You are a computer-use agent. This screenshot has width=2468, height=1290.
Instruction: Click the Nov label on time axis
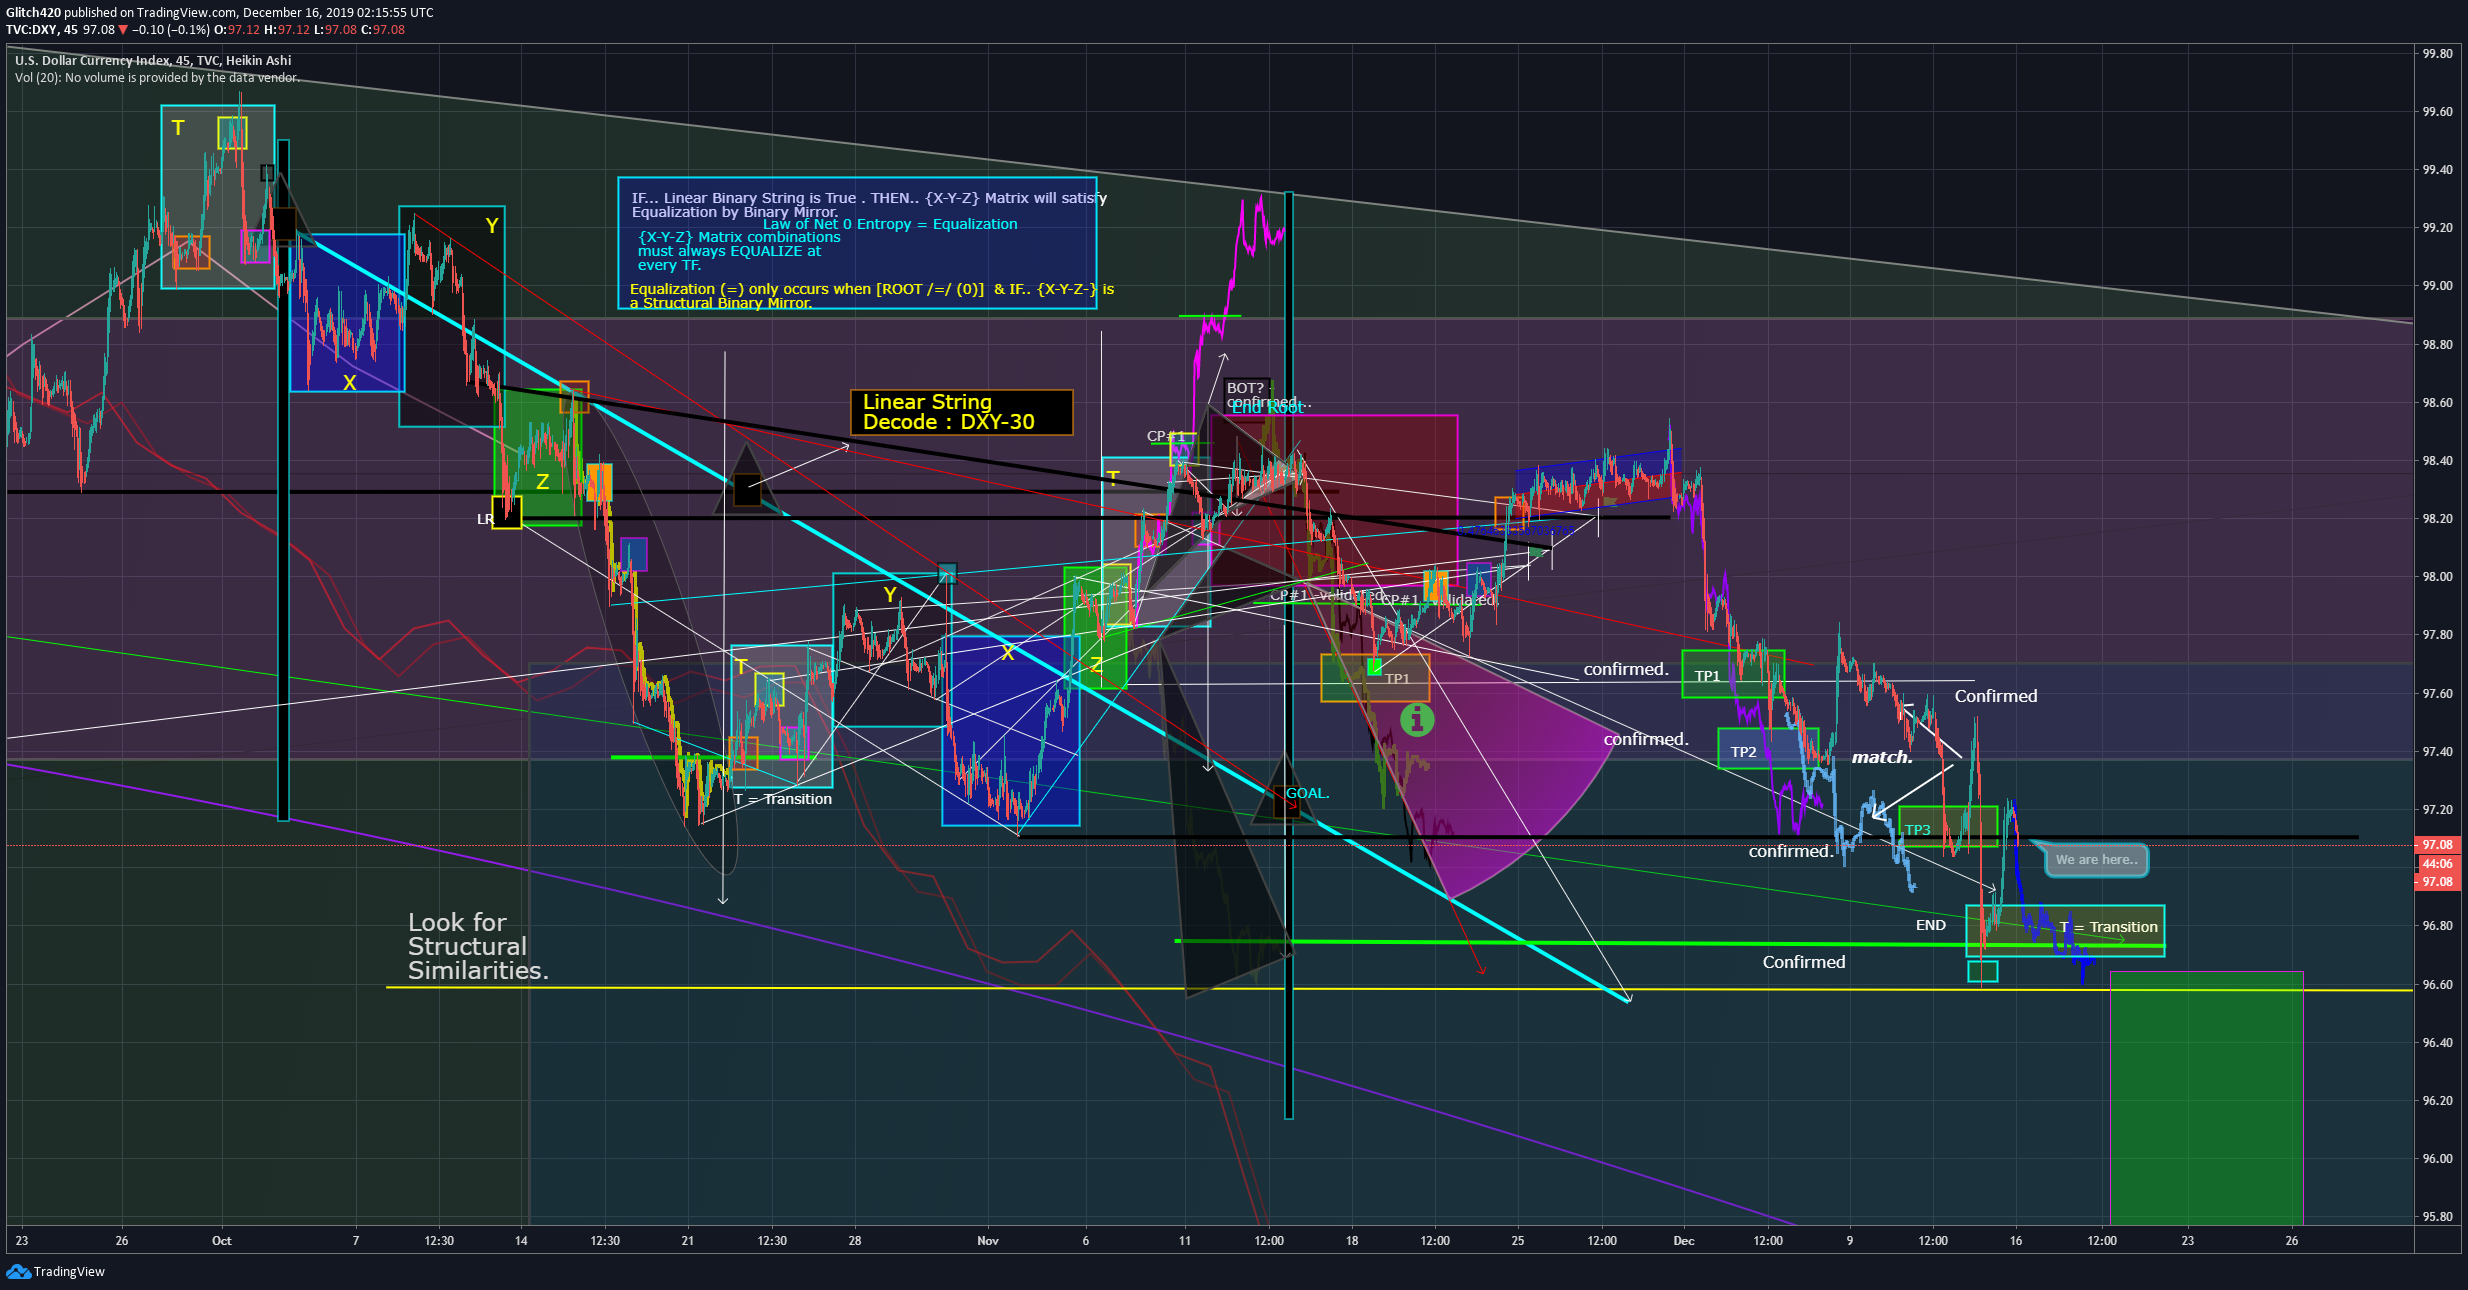tap(988, 1241)
